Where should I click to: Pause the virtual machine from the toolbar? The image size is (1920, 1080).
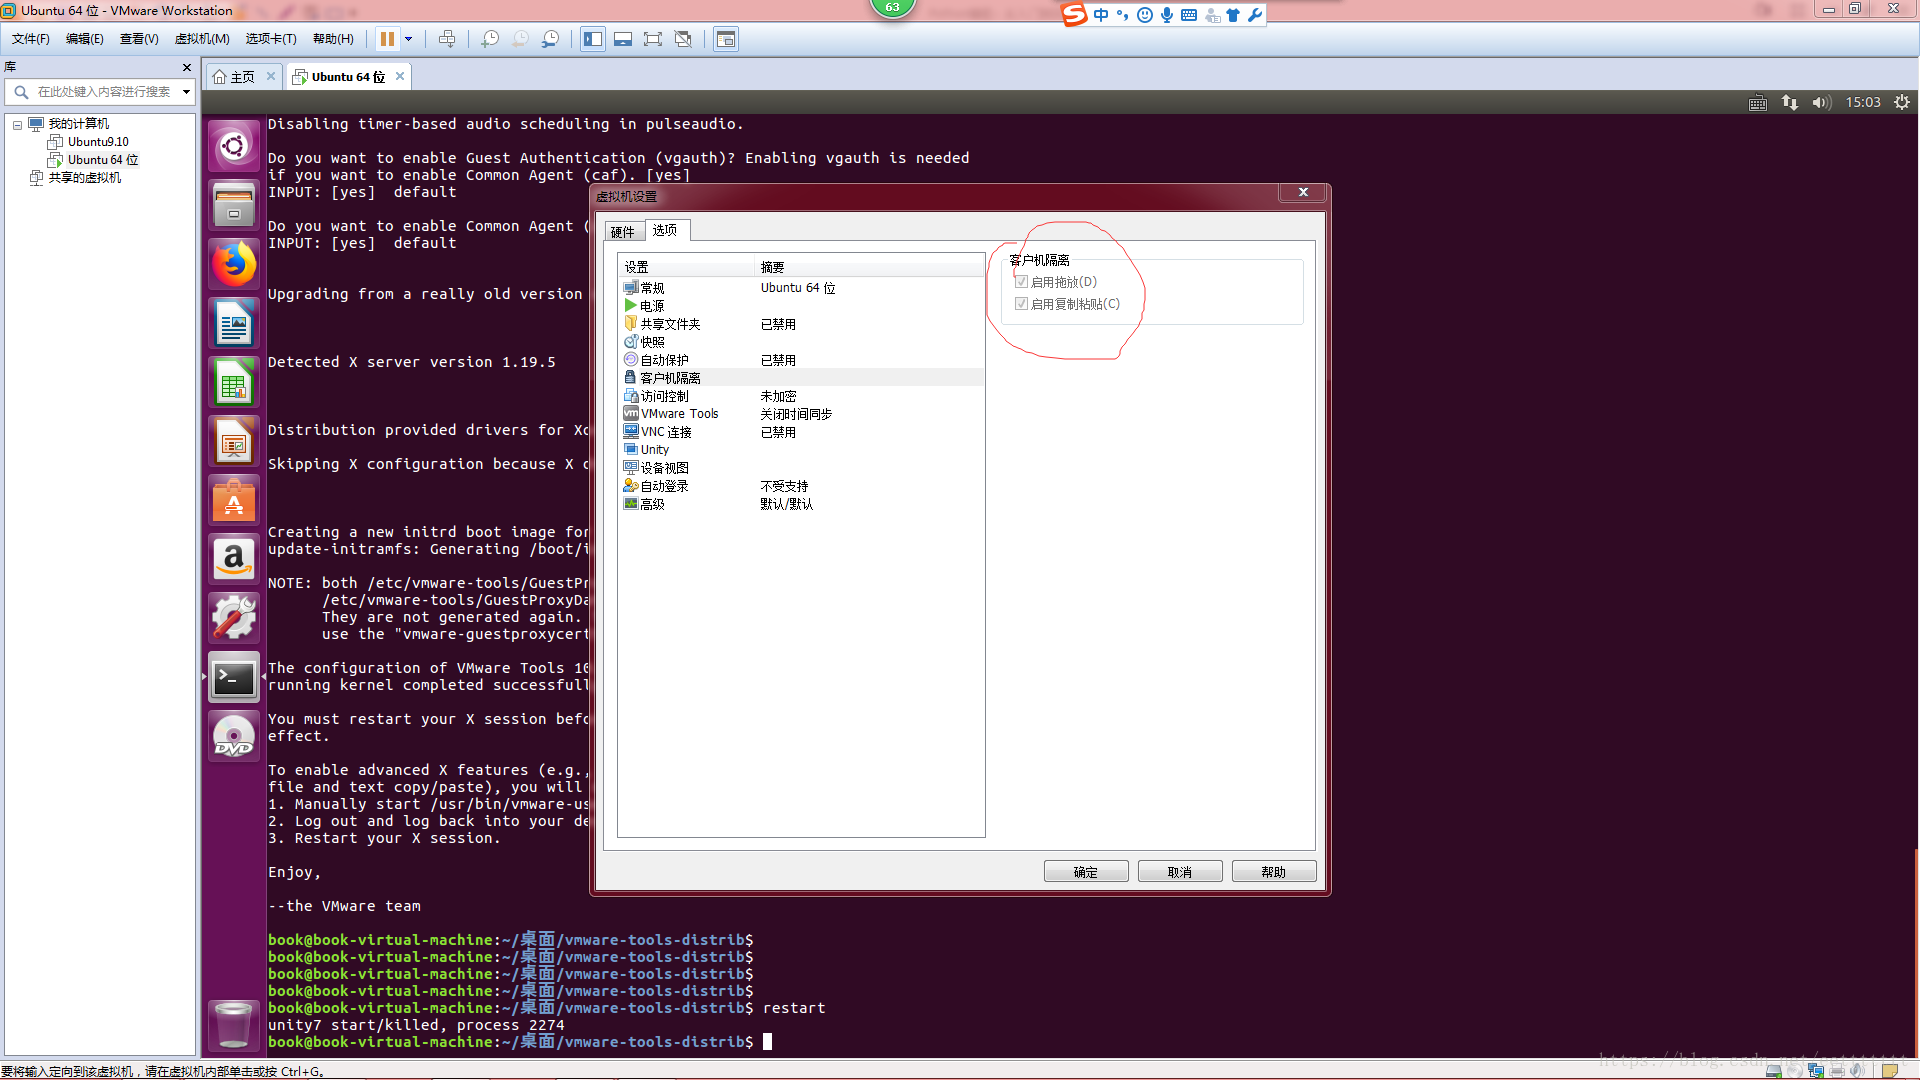click(387, 39)
